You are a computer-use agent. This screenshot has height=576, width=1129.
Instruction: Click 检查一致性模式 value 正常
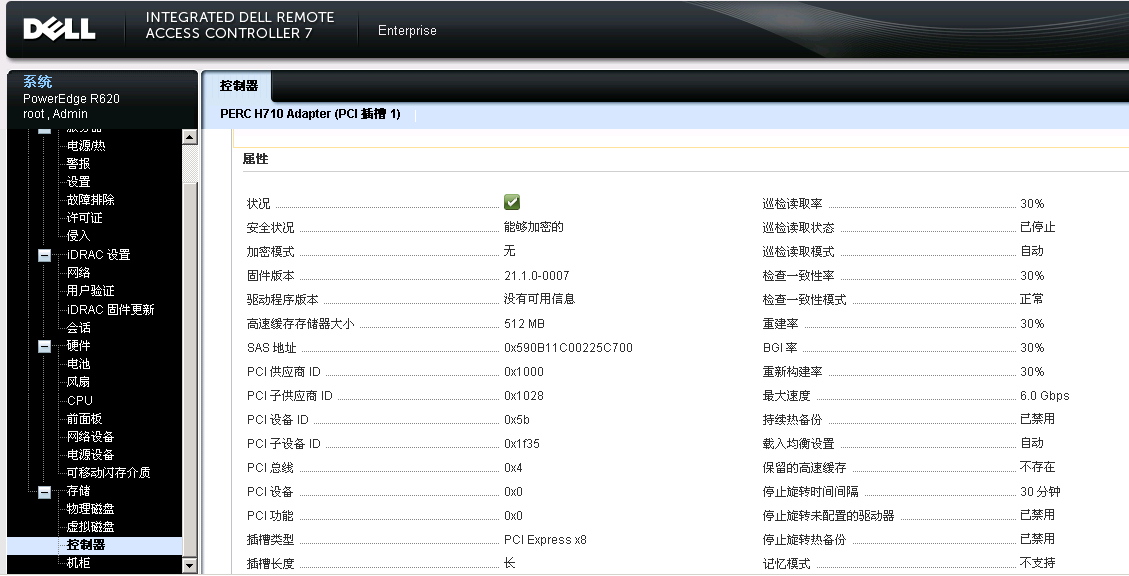(x=1032, y=299)
